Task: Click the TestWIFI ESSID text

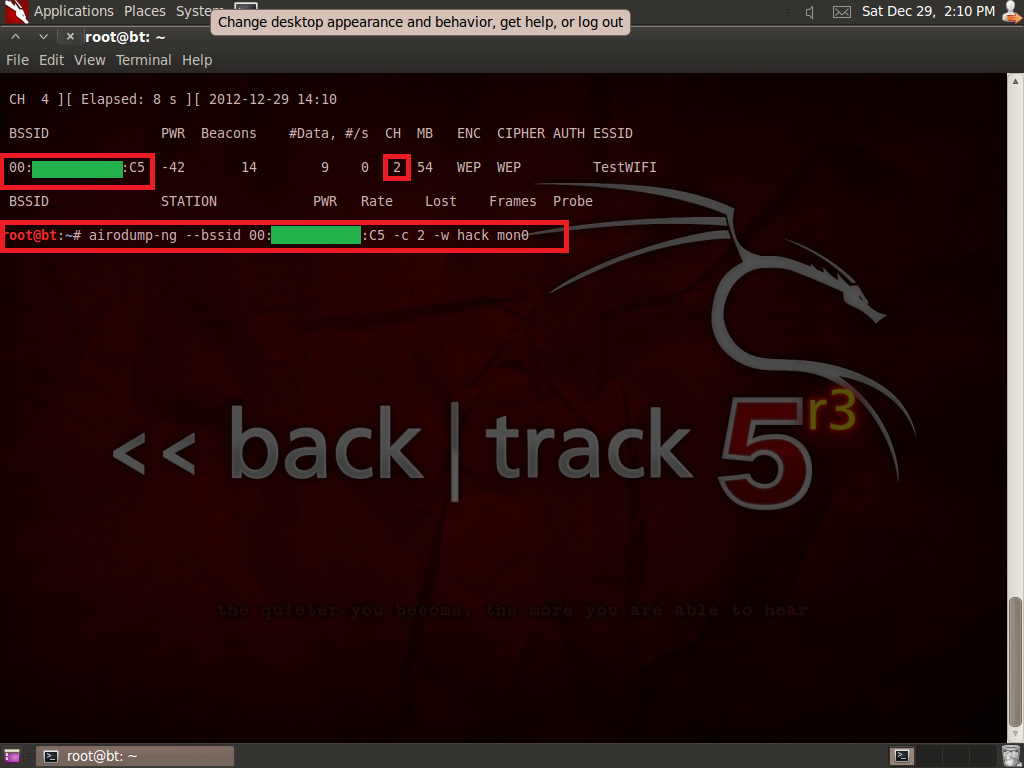Action: (x=624, y=167)
